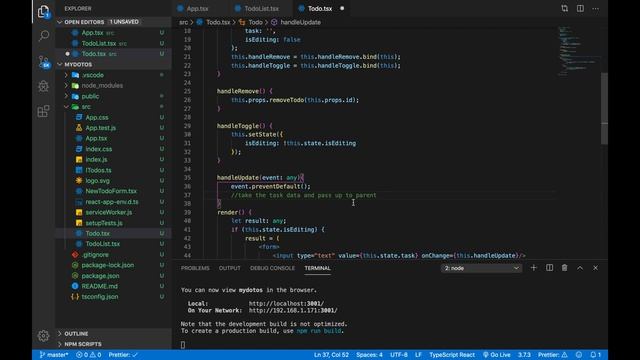Click the localhost:3001 link in terminal
Viewport: 640px width, 360px height.
point(287,304)
